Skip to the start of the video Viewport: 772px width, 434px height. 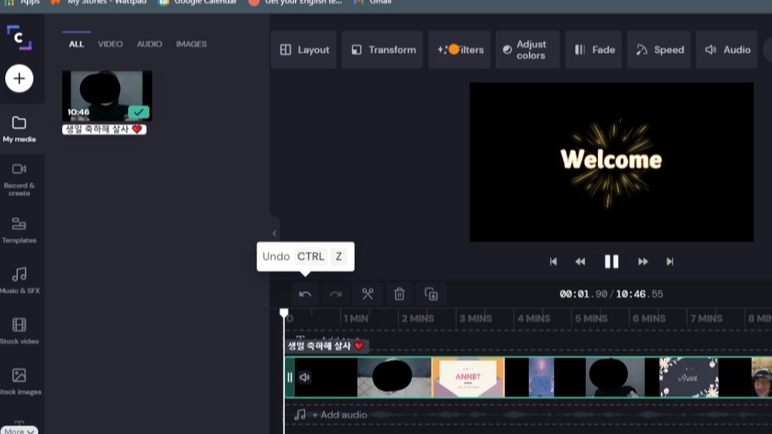[x=553, y=262]
